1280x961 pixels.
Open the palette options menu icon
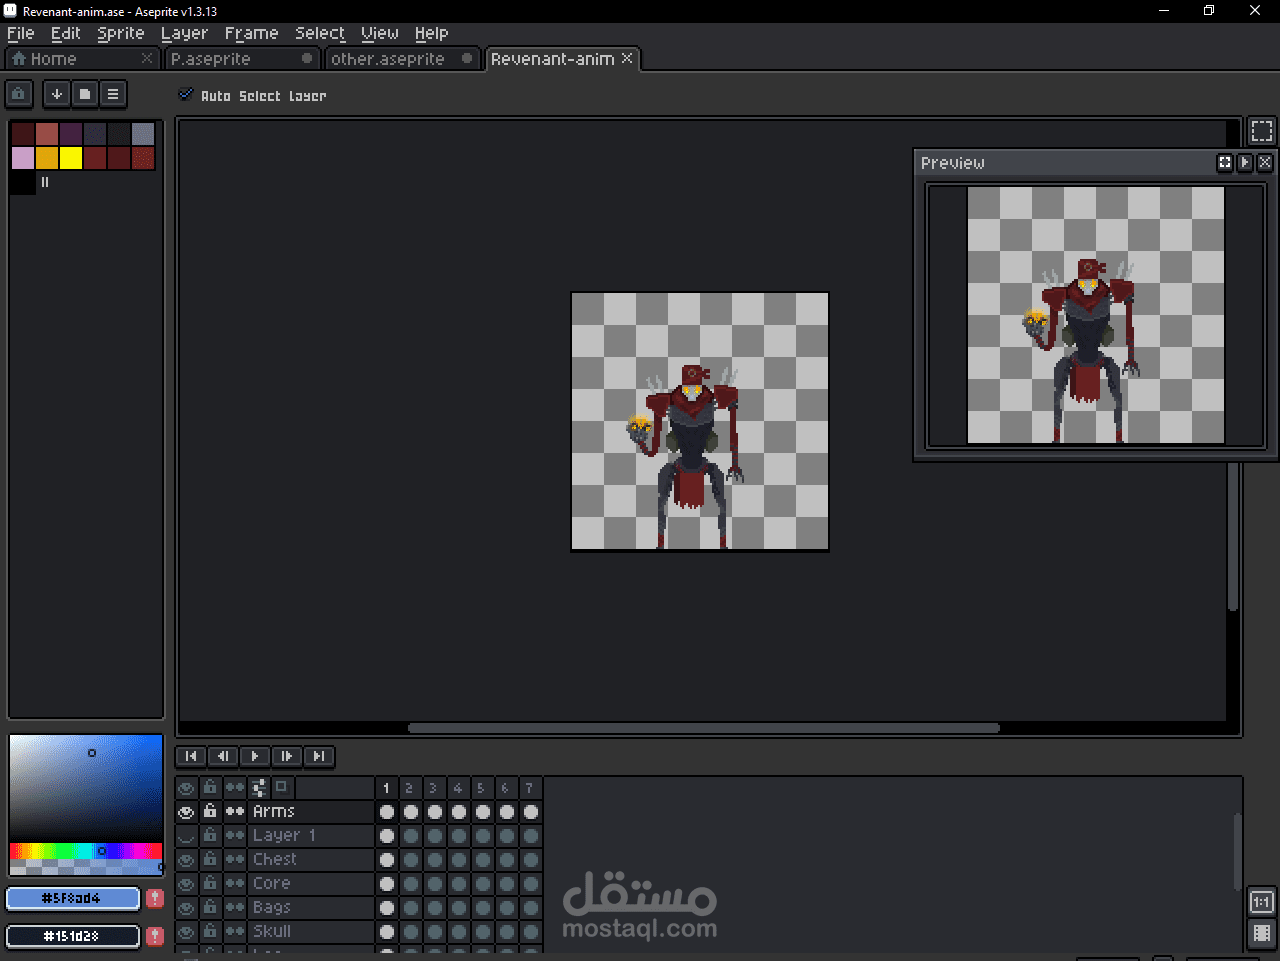[113, 94]
